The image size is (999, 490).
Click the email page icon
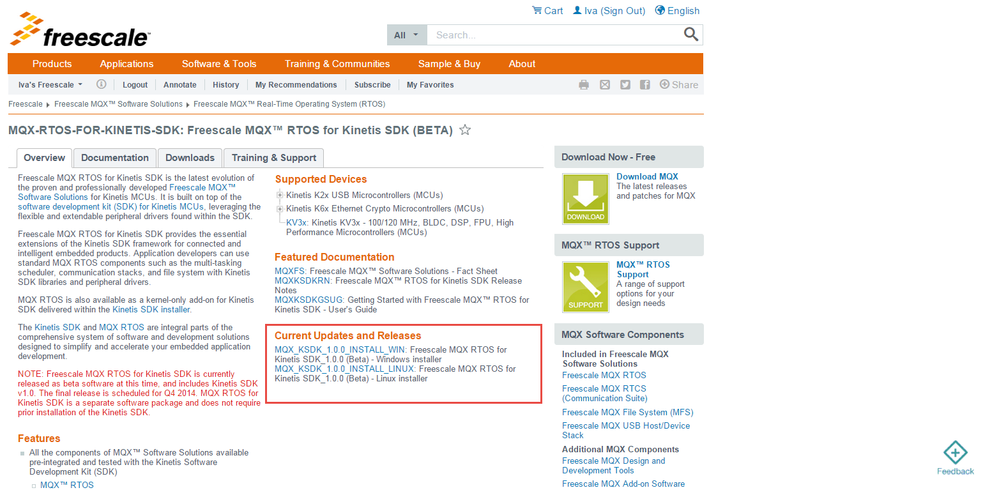pos(605,85)
